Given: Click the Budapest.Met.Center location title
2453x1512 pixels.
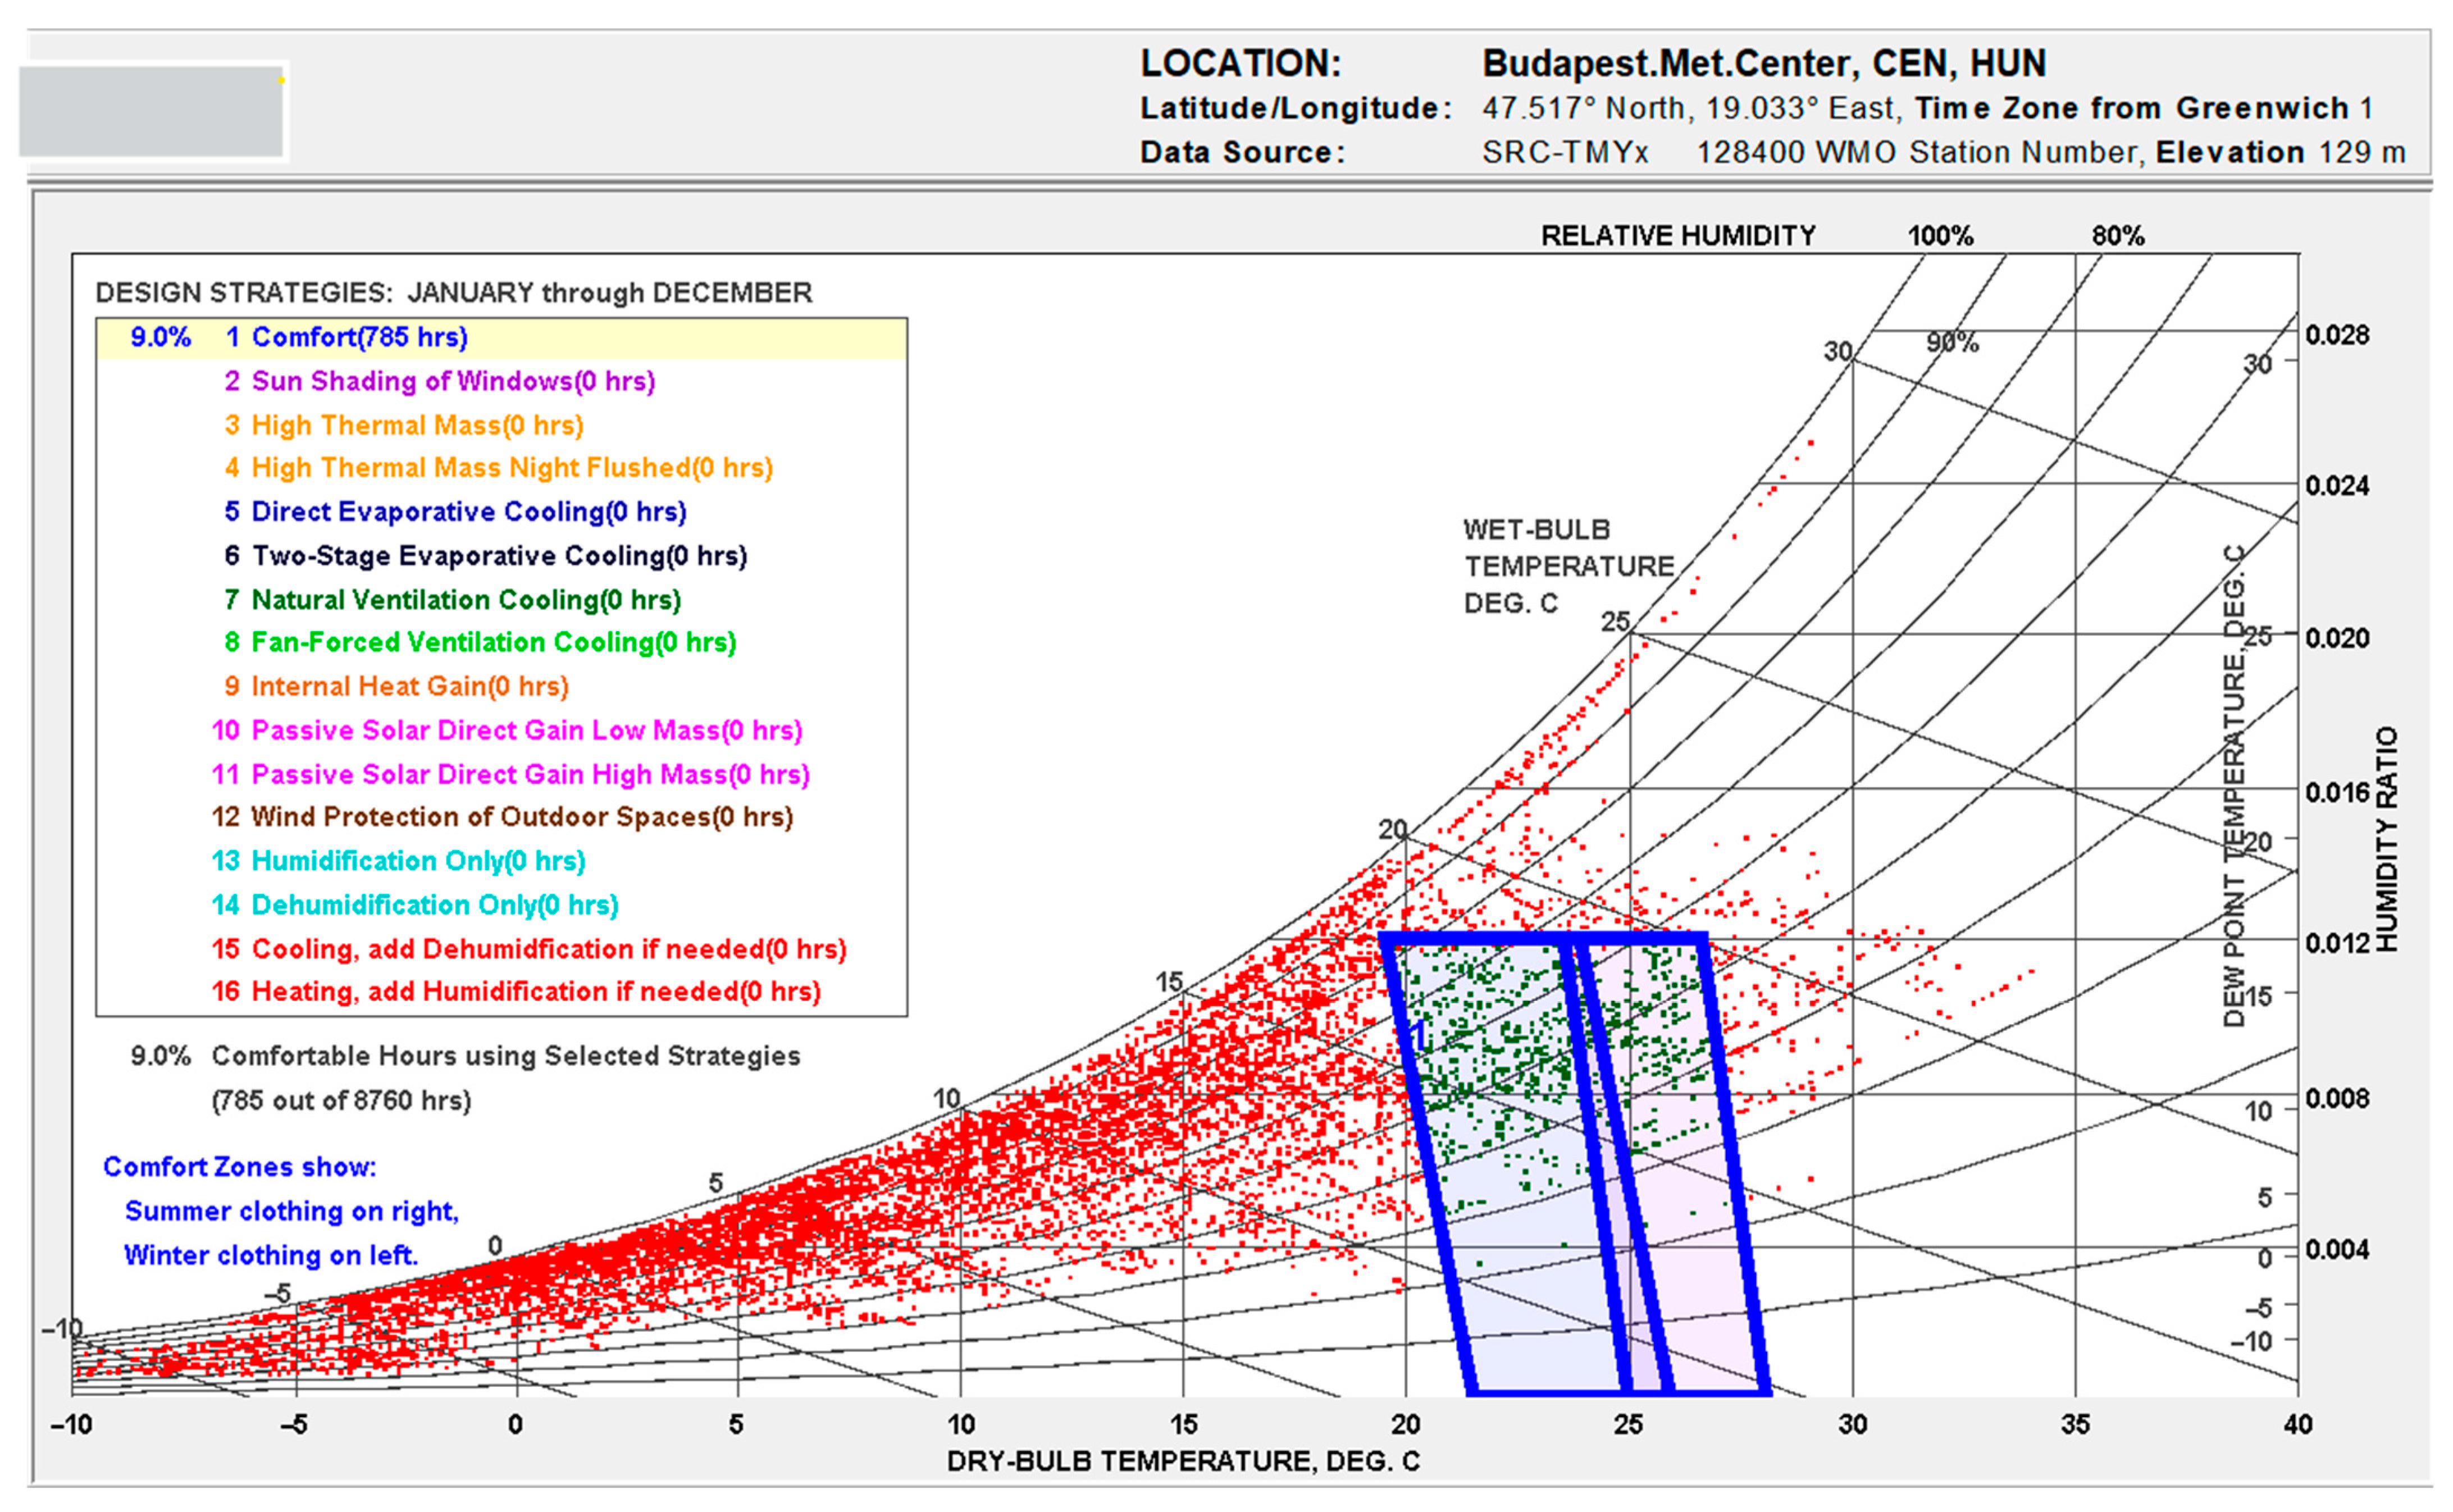Looking at the screenshot, I should pyautogui.click(x=1763, y=64).
